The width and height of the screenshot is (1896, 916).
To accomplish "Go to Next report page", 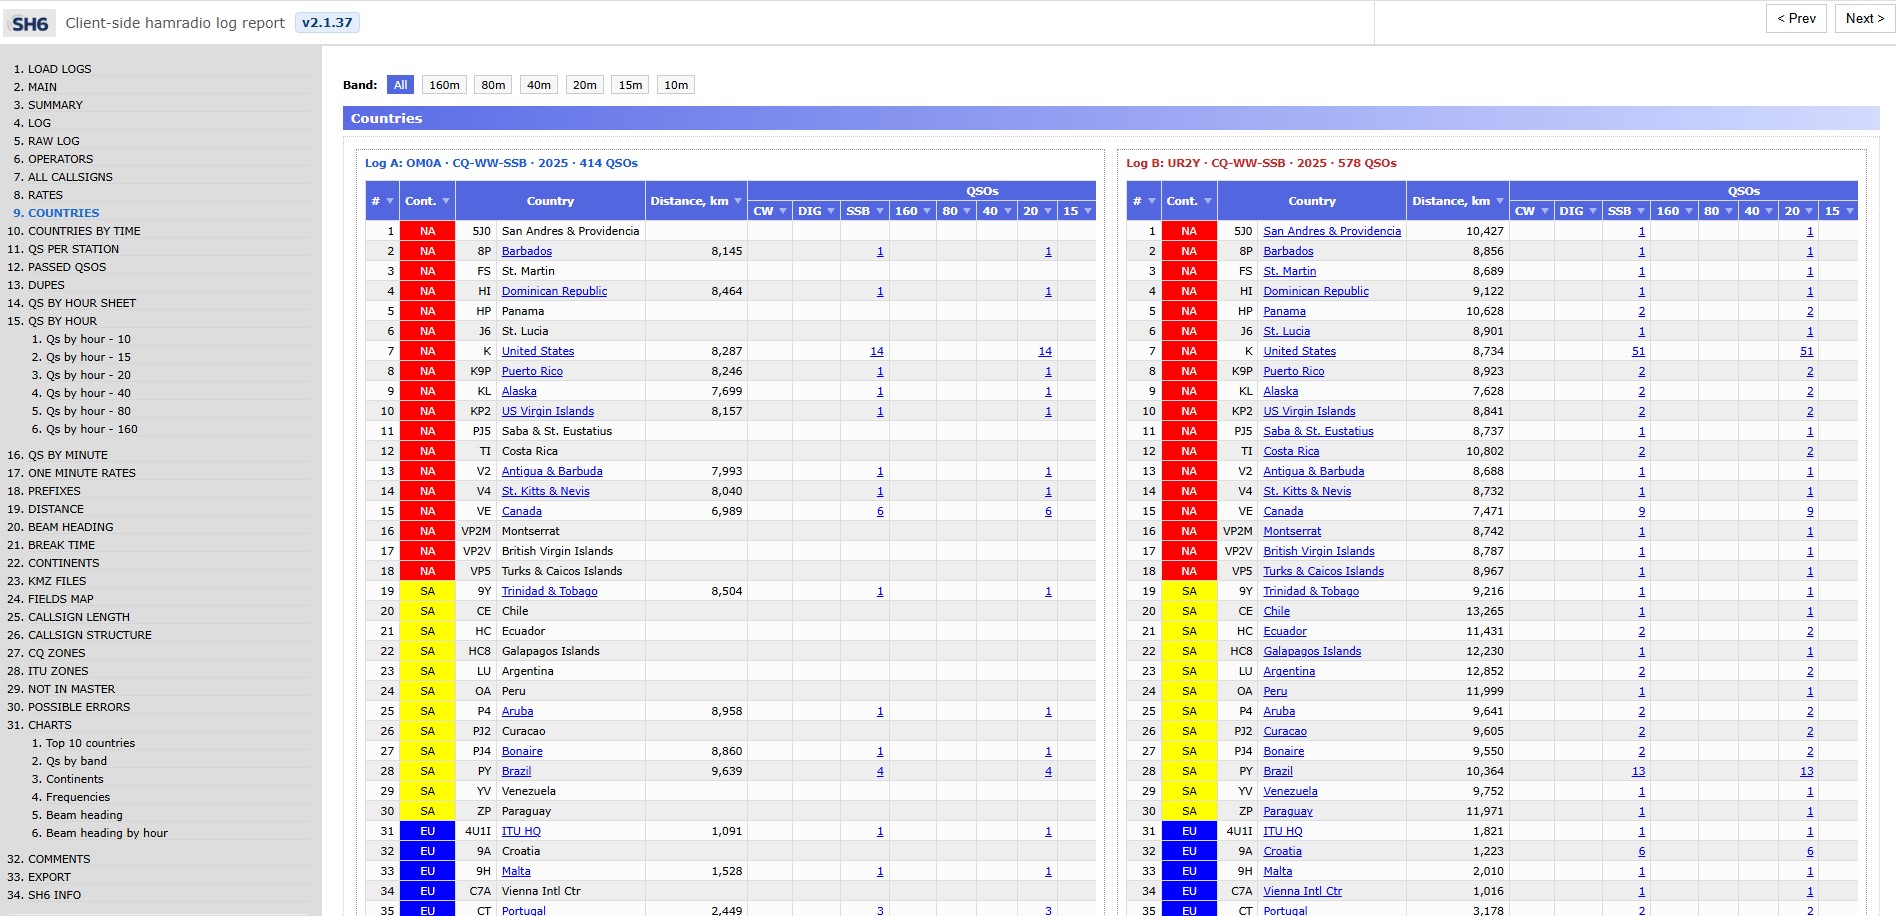I will coord(1864,18).
